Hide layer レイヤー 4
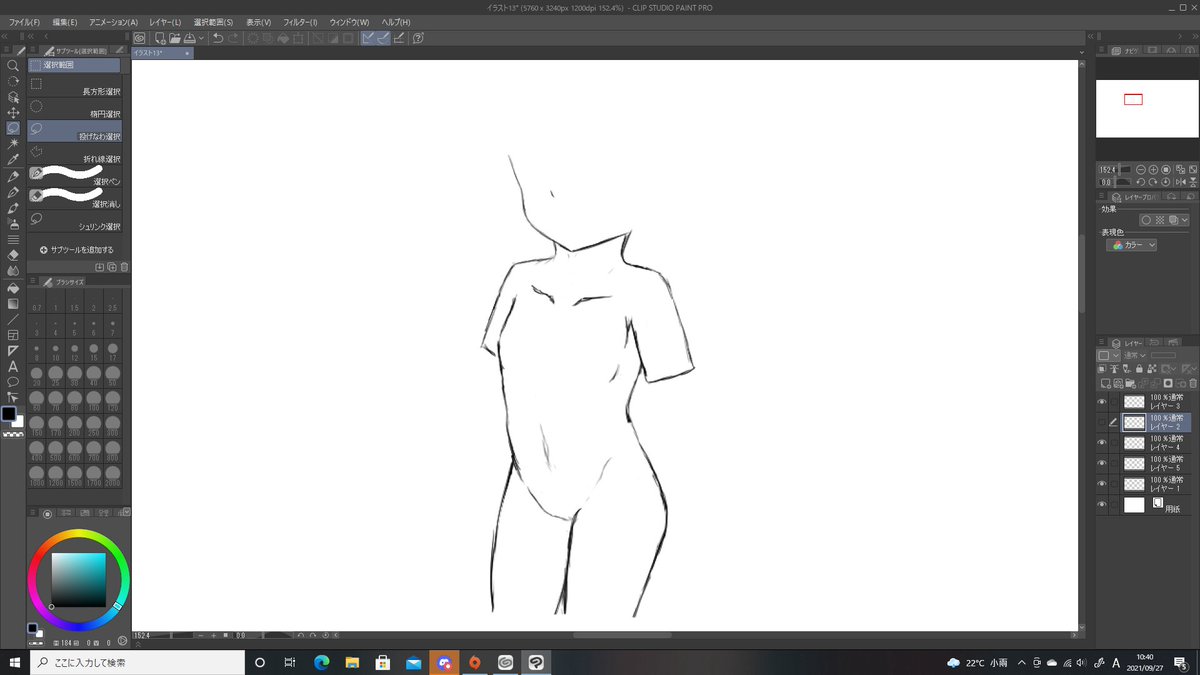 tap(1102, 443)
